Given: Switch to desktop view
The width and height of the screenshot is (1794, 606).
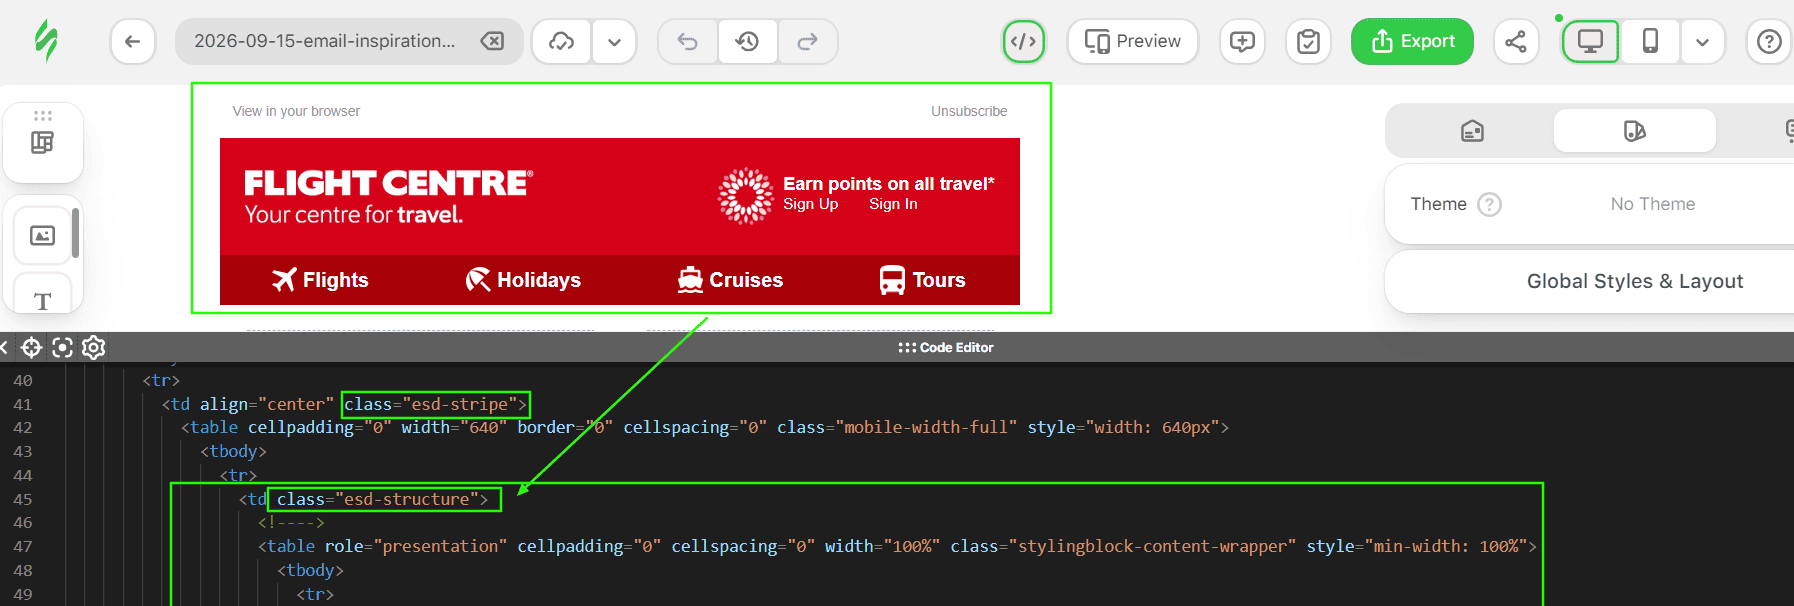Looking at the screenshot, I should (1590, 41).
